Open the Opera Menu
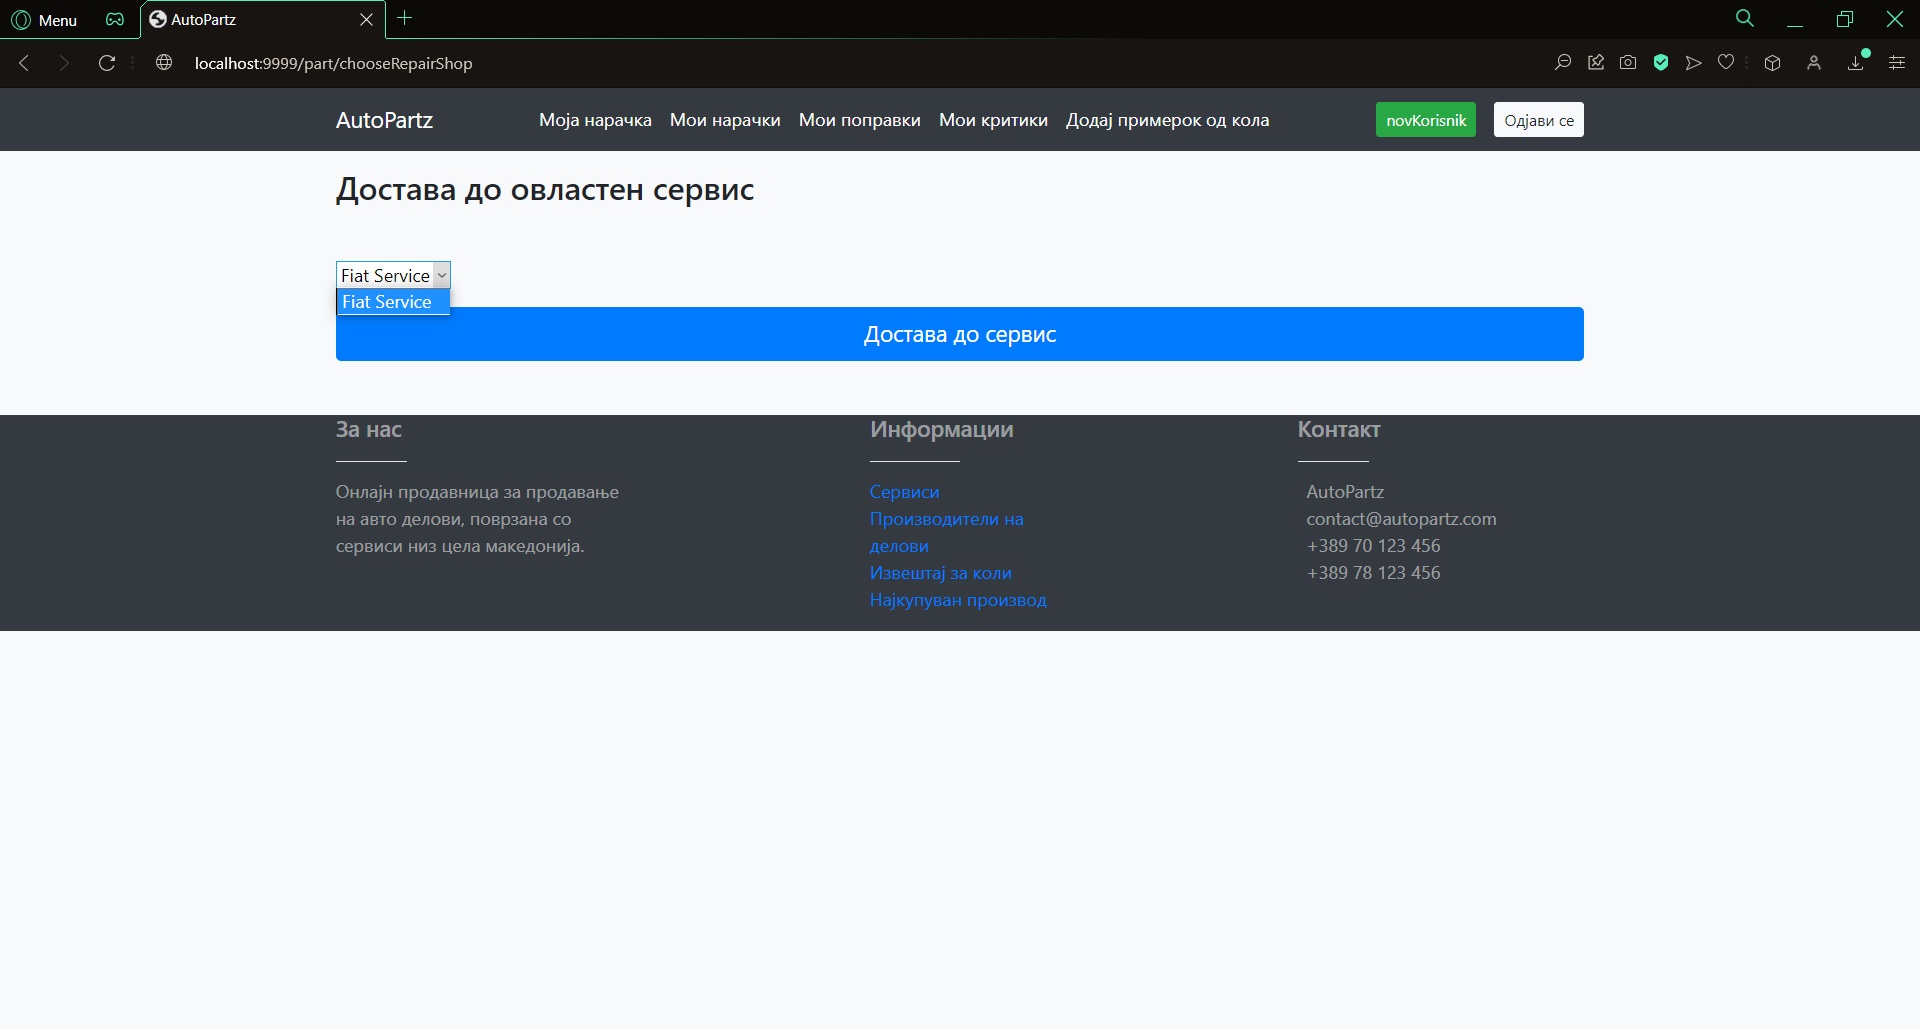1920x1029 pixels. (44, 20)
